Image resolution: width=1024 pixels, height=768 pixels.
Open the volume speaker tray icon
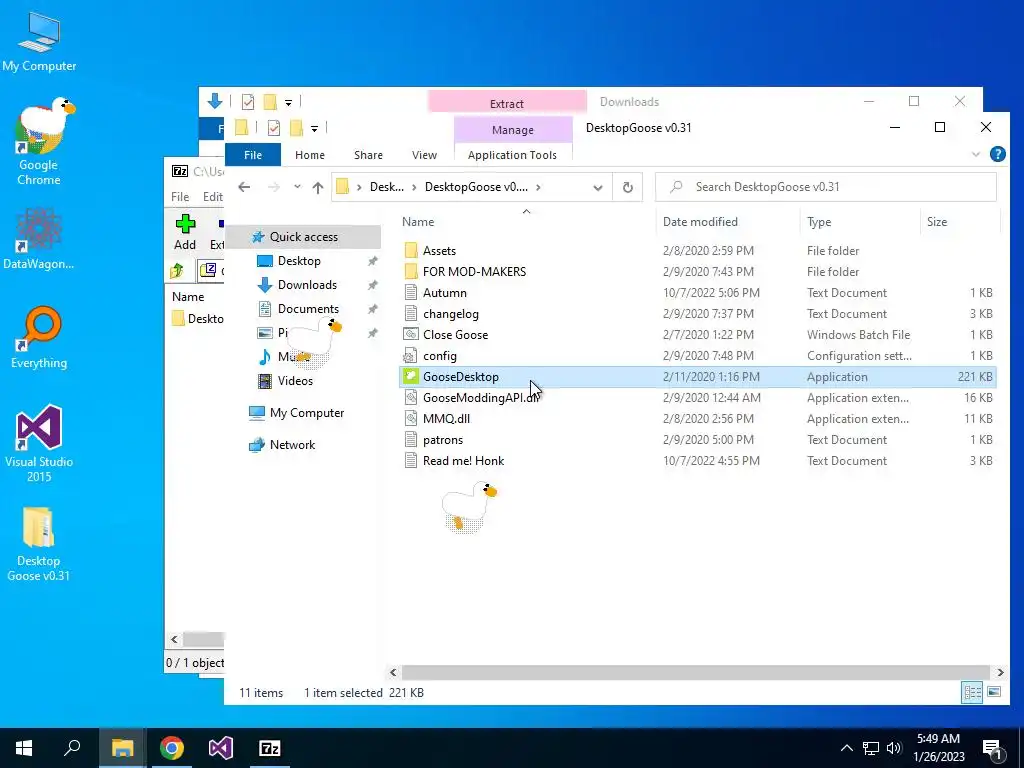894,748
